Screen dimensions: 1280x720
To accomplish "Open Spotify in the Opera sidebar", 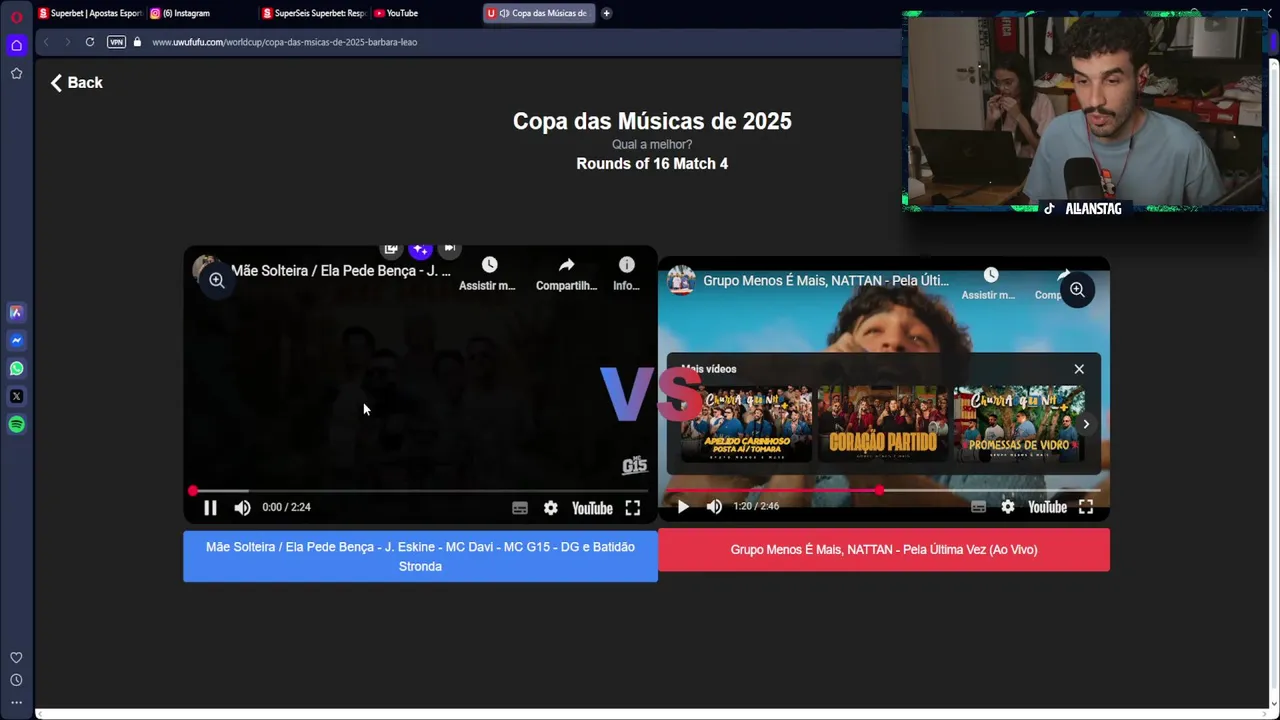I will [16, 424].
